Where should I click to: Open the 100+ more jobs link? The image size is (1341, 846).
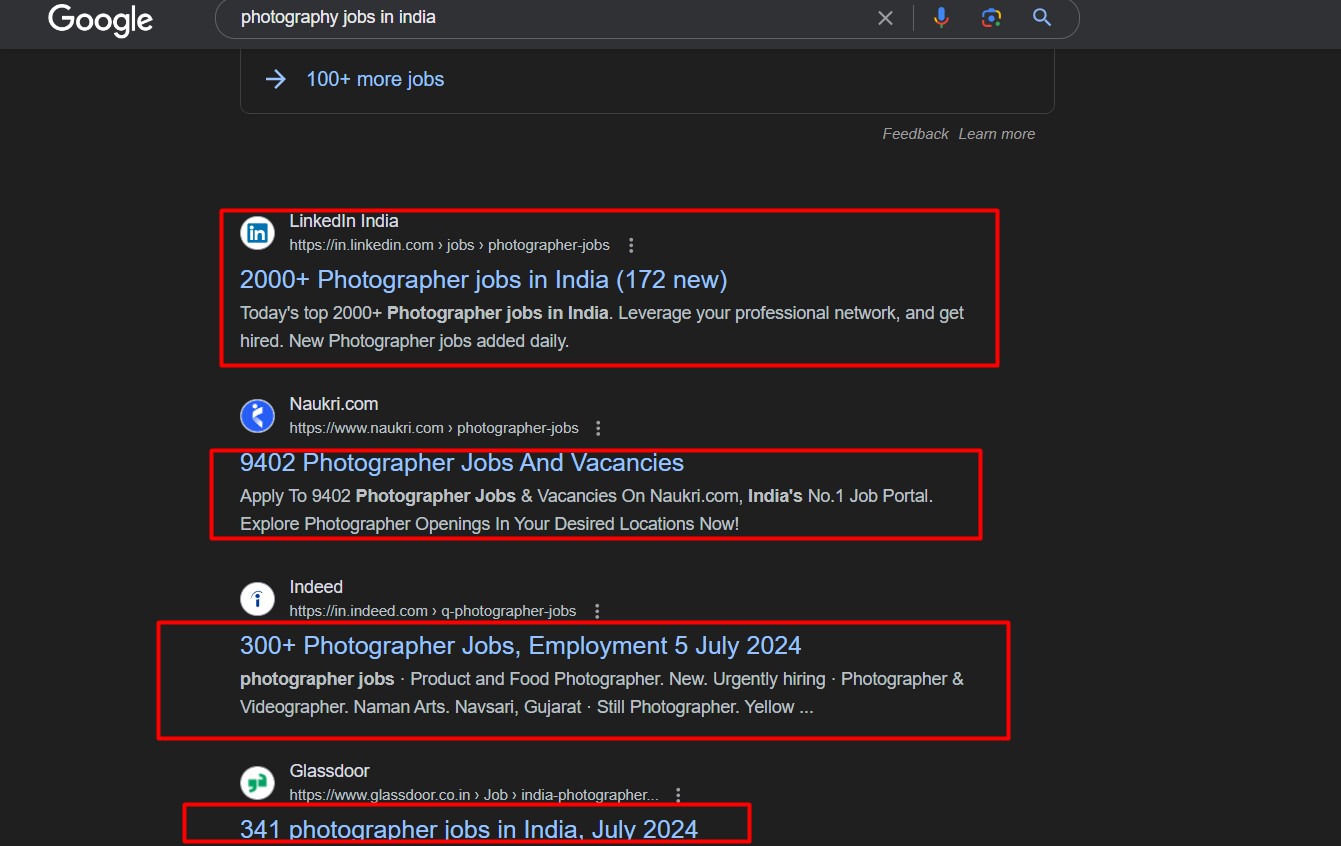click(375, 79)
